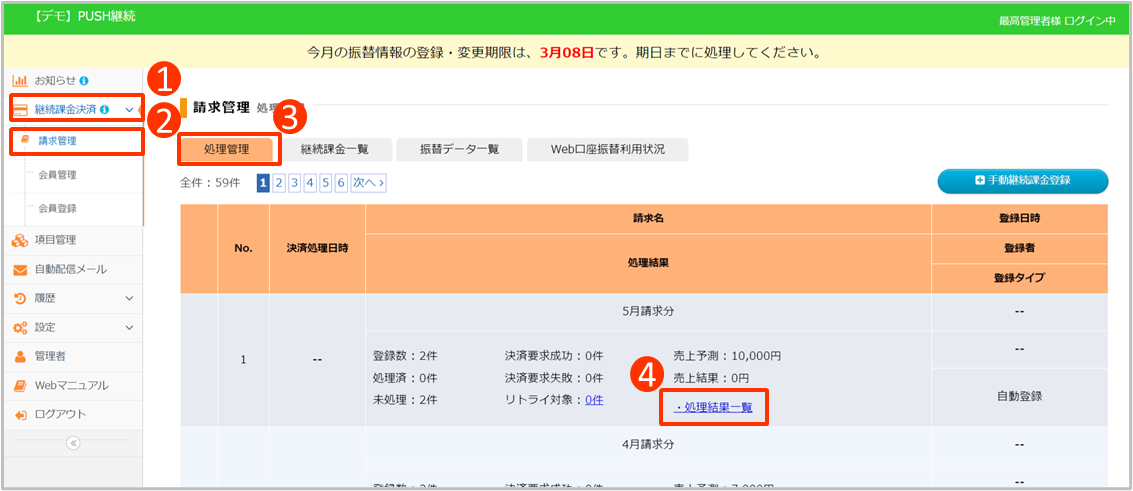Click the ログアウト exit icon
This screenshot has height=491, width=1133.
[20, 415]
